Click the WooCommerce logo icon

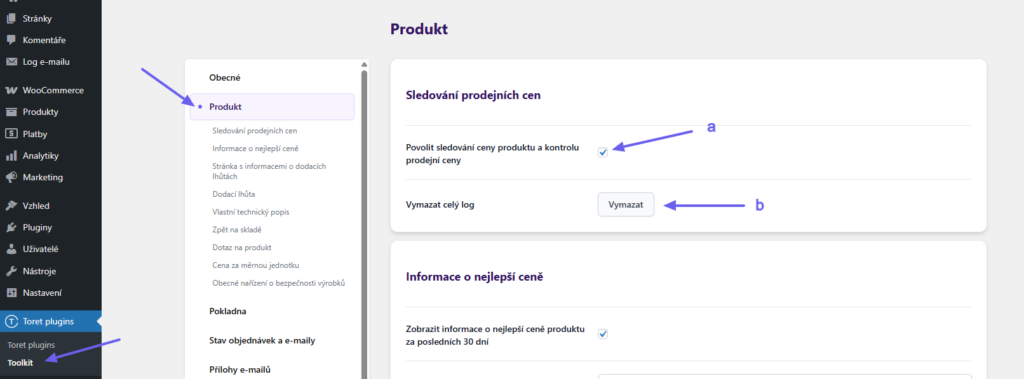pos(10,90)
